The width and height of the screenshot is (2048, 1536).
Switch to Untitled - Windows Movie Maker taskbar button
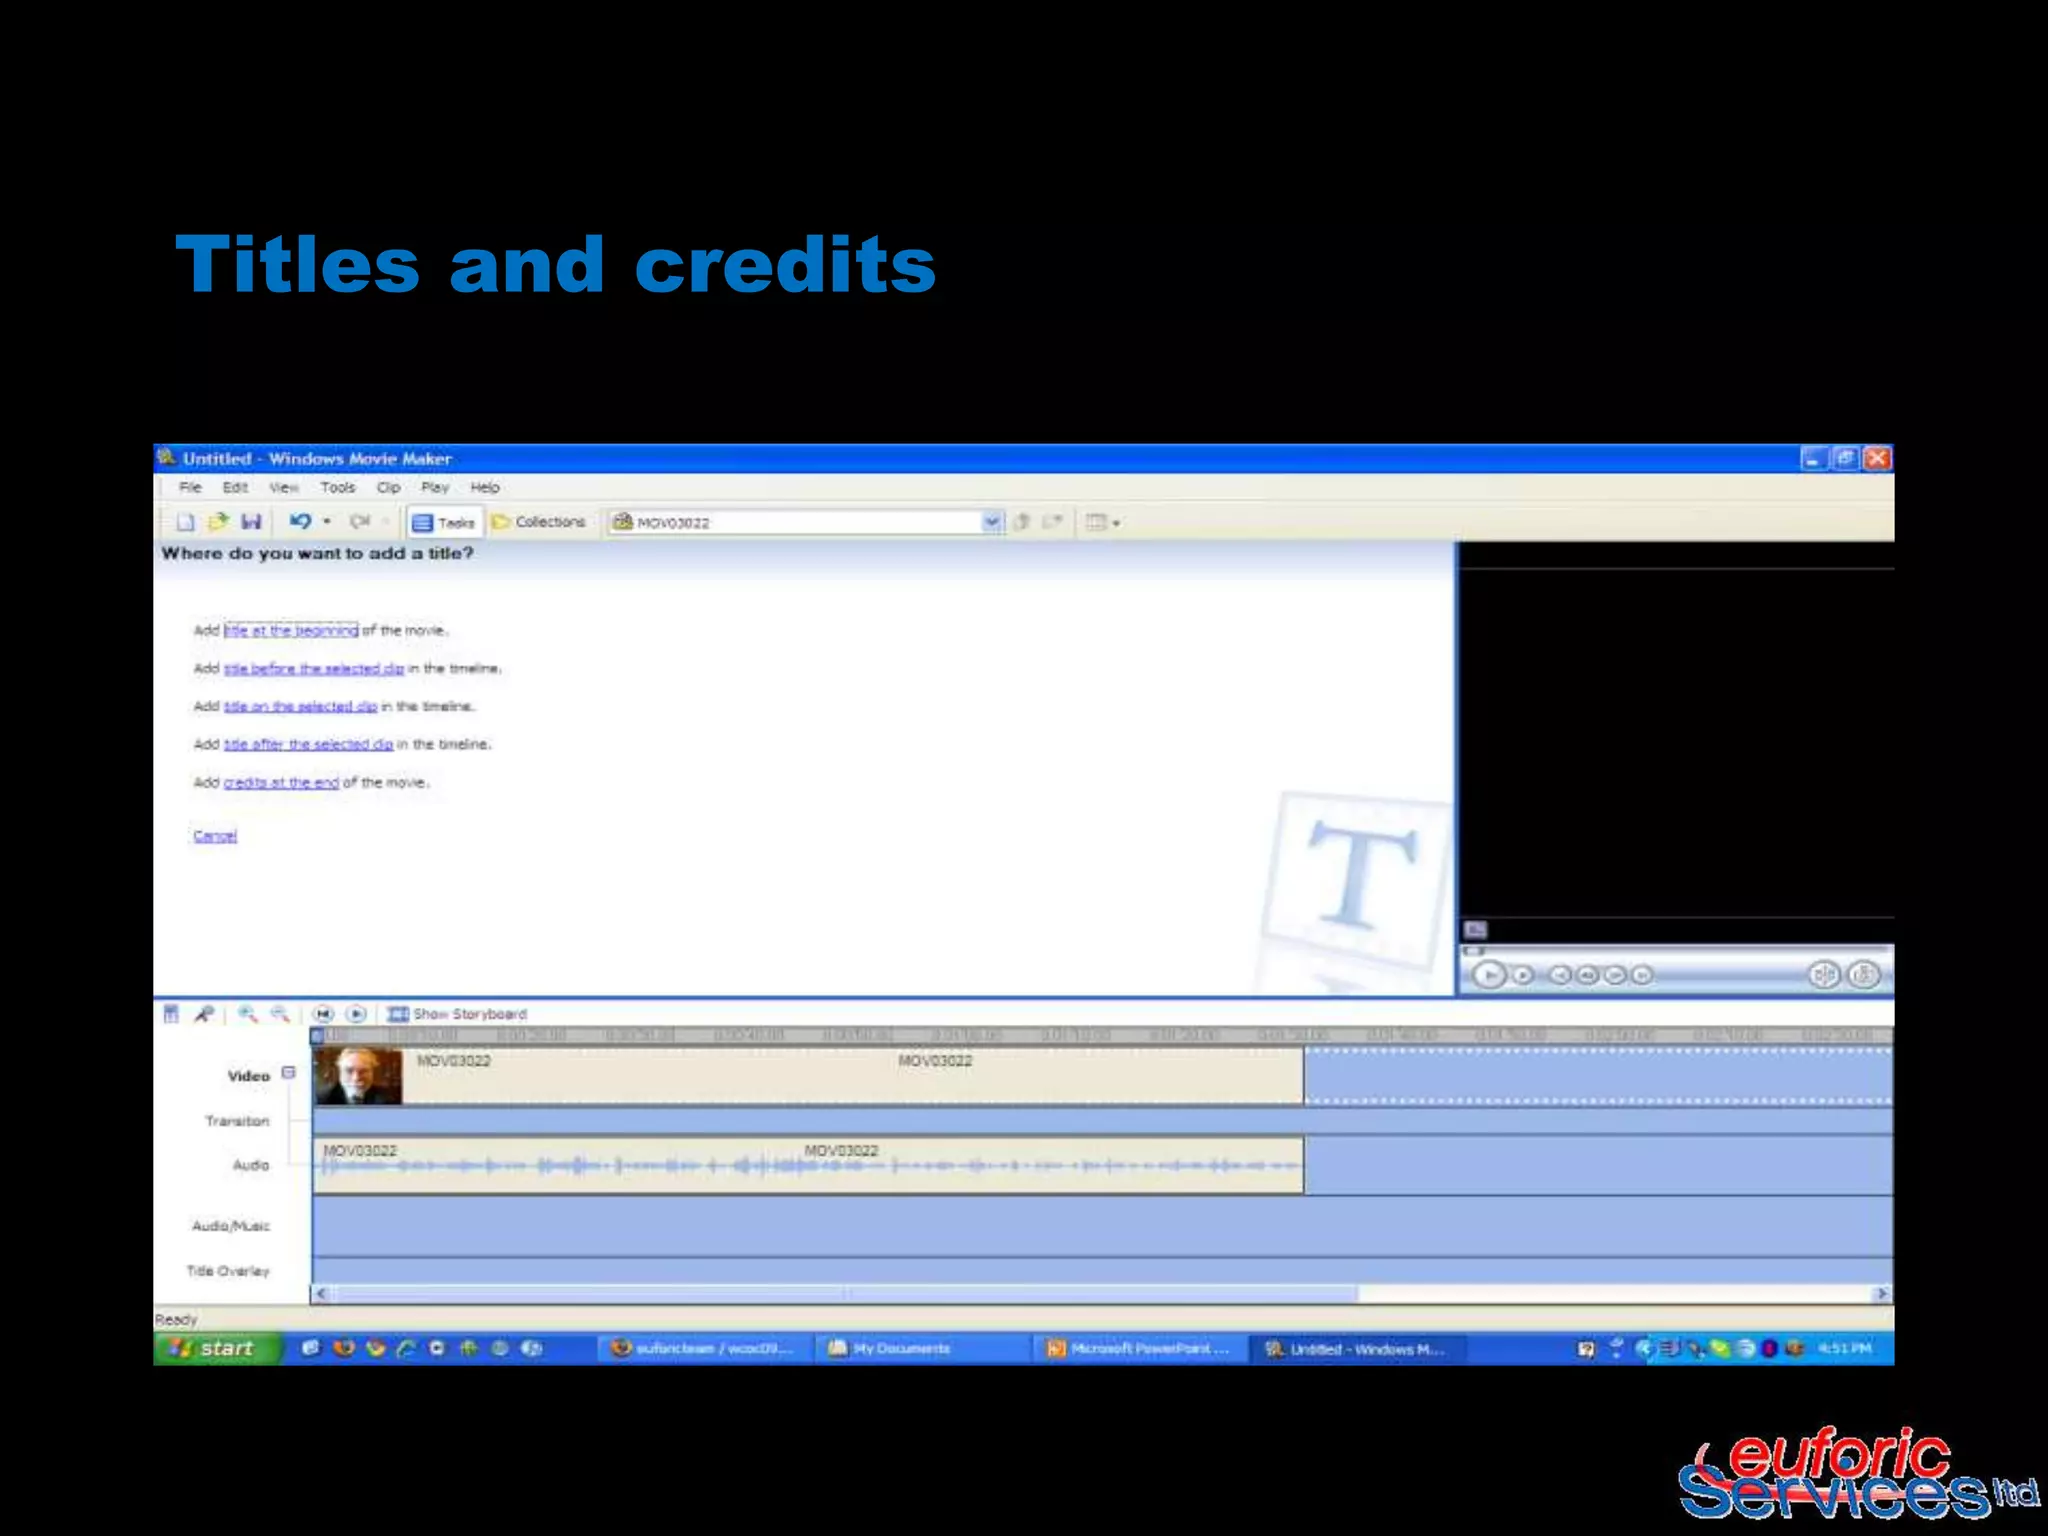click(1356, 1349)
